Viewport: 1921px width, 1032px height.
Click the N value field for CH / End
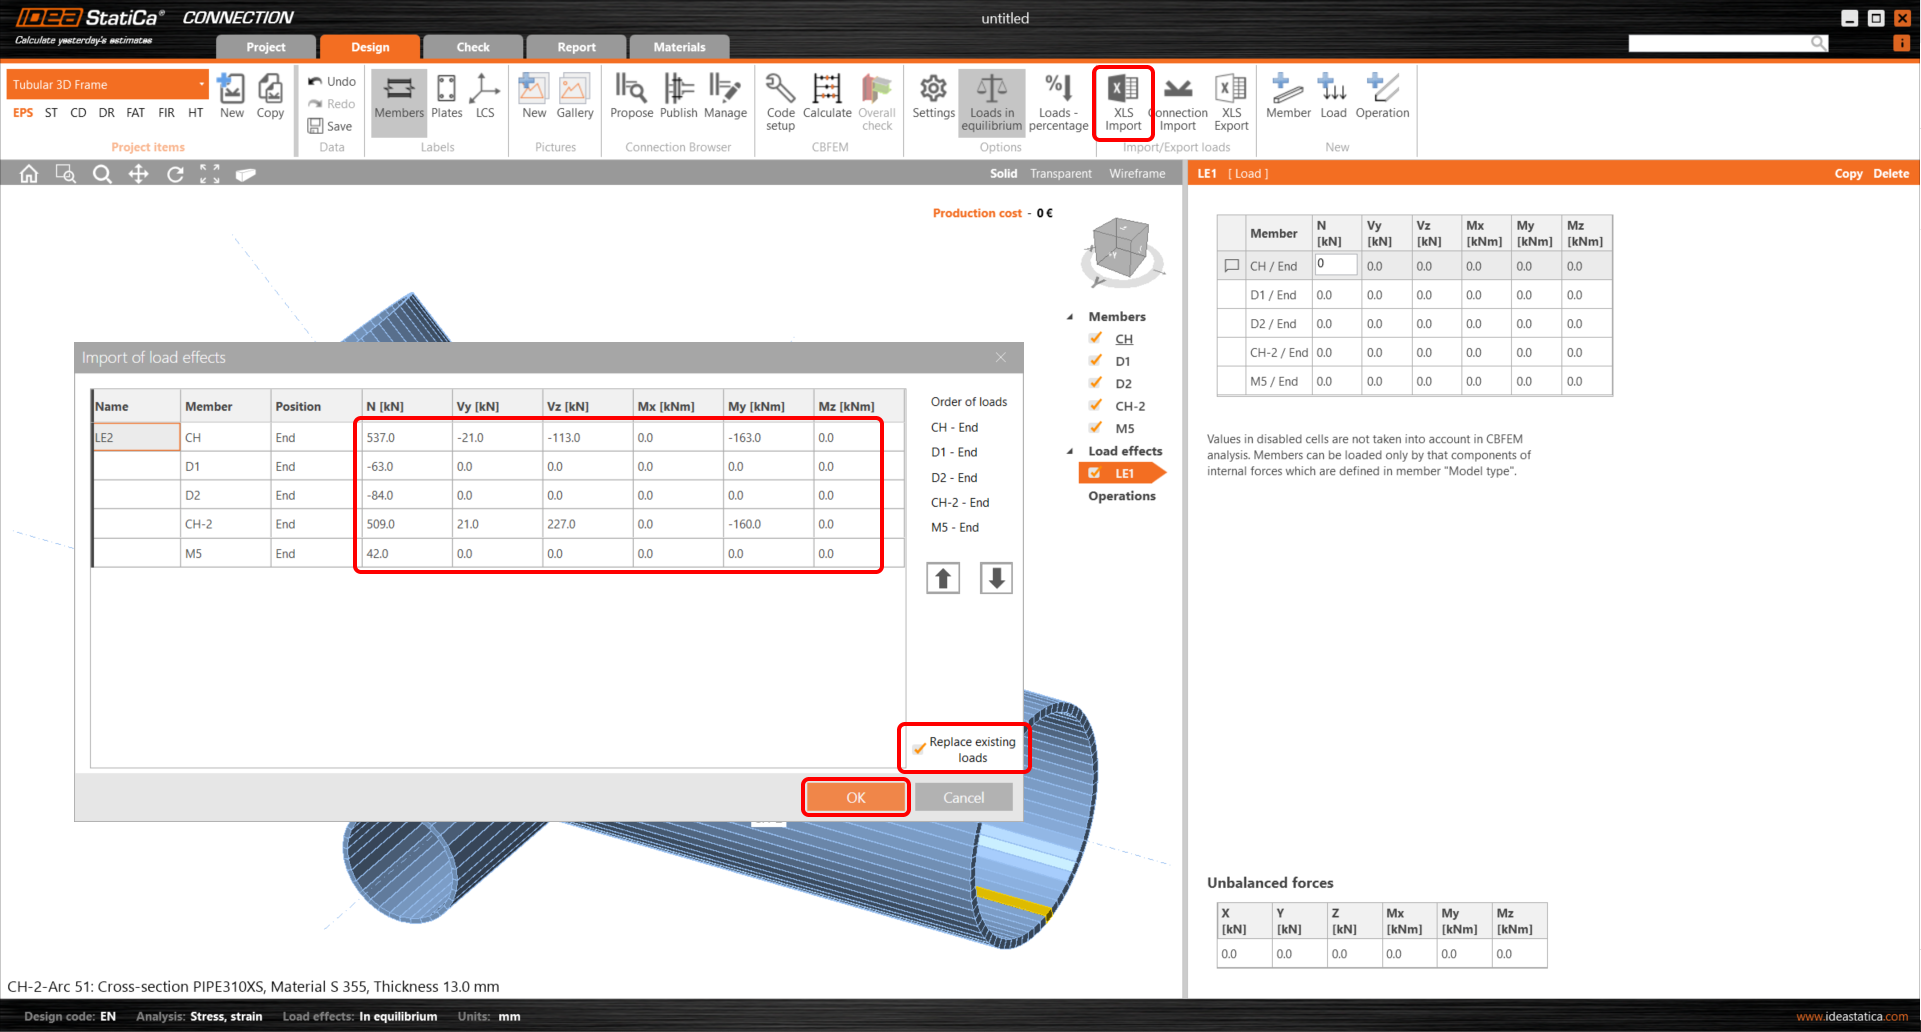point(1335,265)
